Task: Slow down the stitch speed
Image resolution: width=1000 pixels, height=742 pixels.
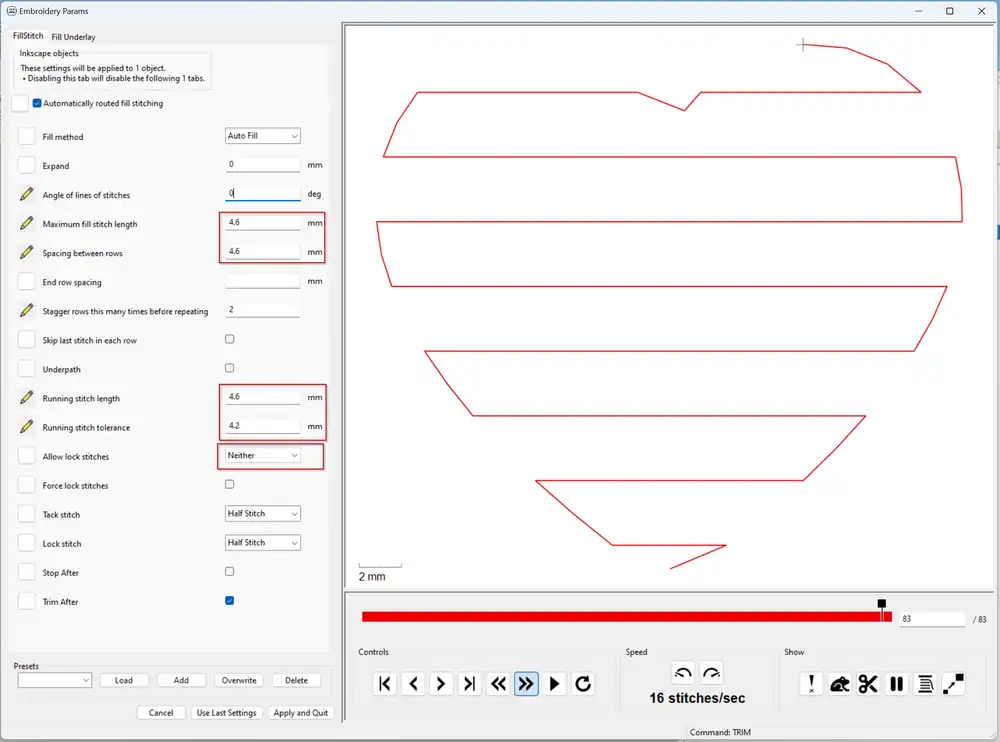Action: 683,673
